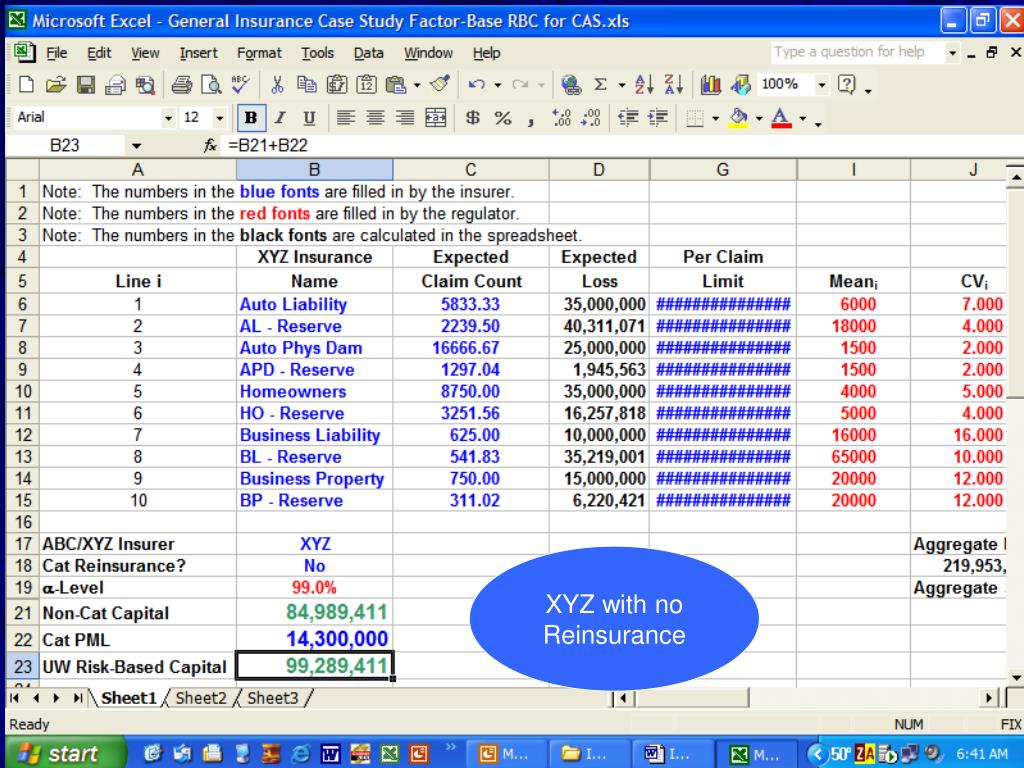
Task: Select row 17 header
Action: tap(23, 544)
